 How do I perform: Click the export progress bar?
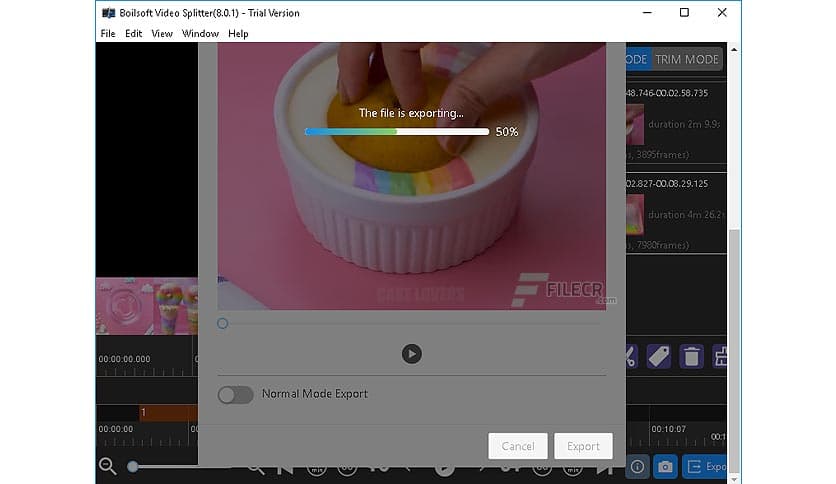pyautogui.click(x=397, y=132)
